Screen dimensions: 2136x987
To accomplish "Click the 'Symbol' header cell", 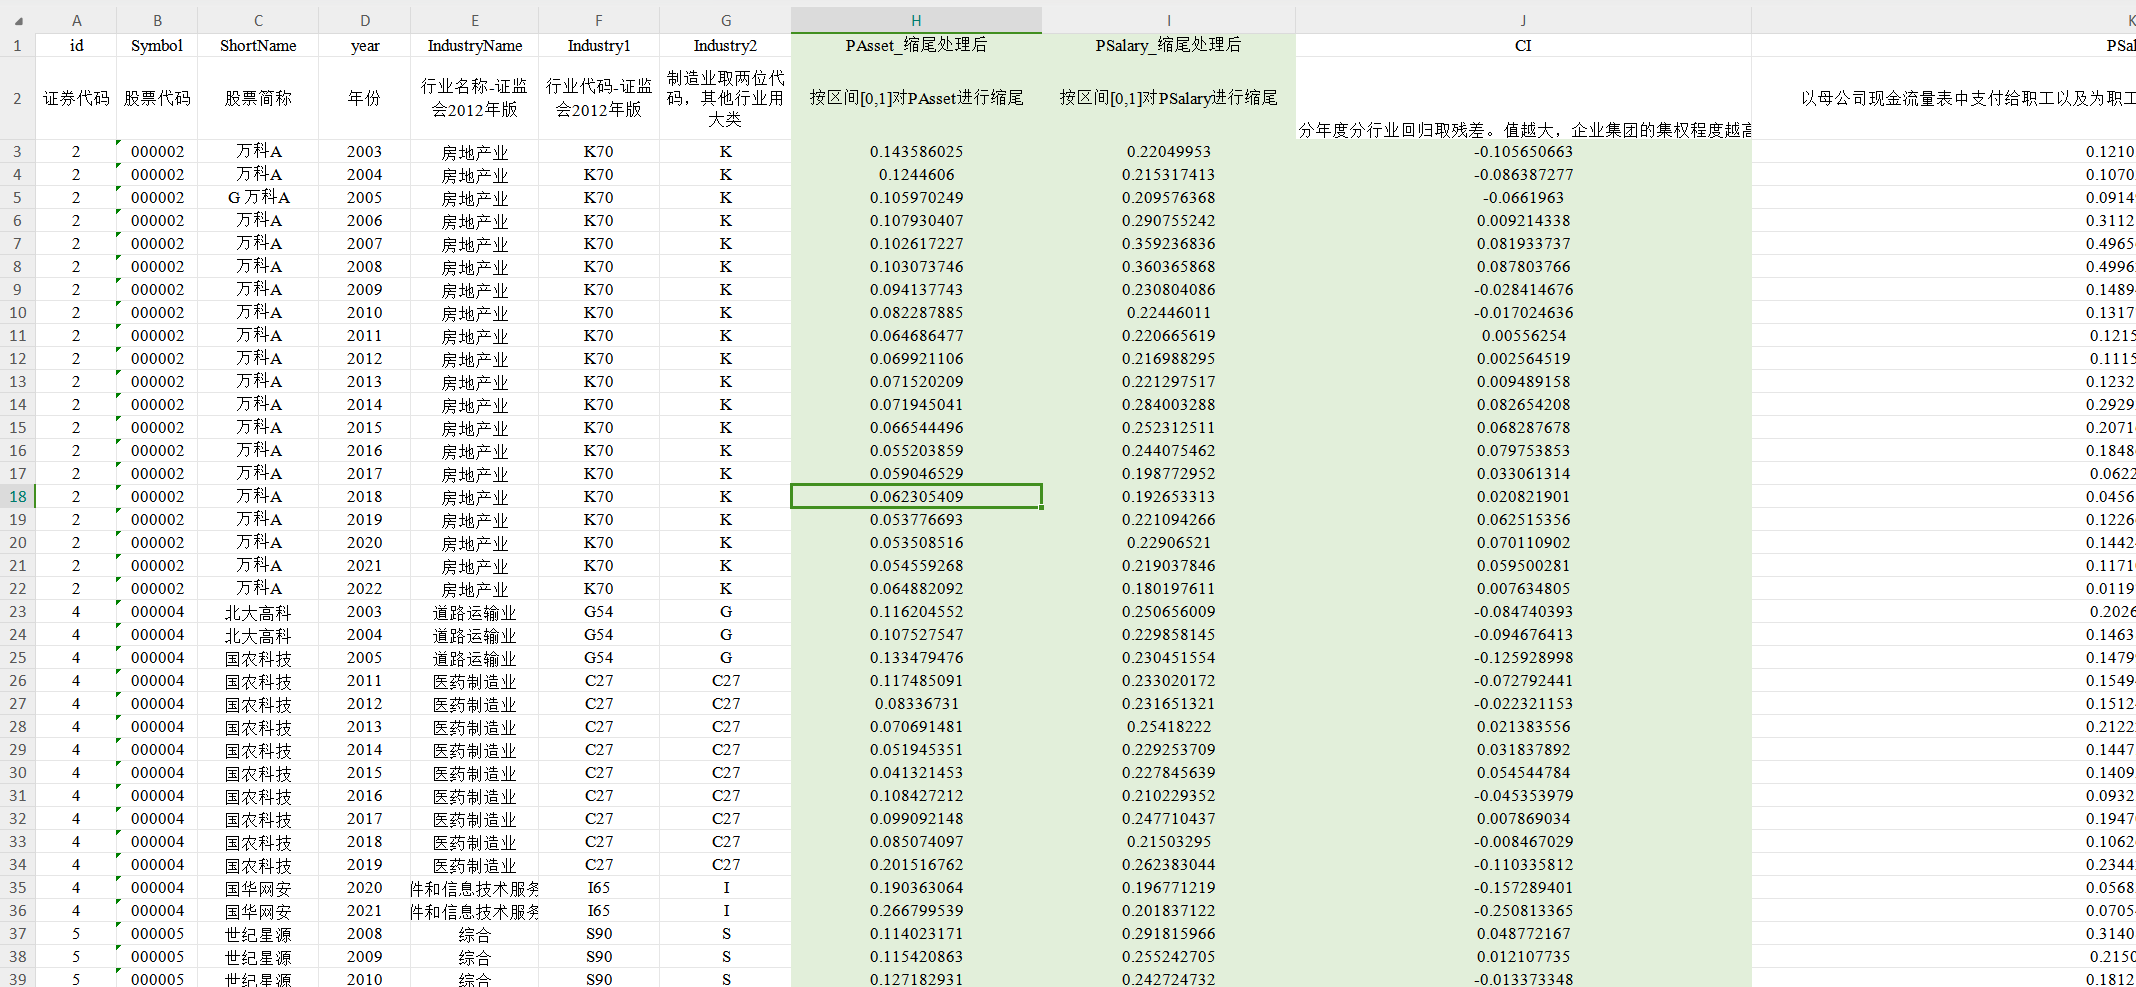I will point(157,45).
